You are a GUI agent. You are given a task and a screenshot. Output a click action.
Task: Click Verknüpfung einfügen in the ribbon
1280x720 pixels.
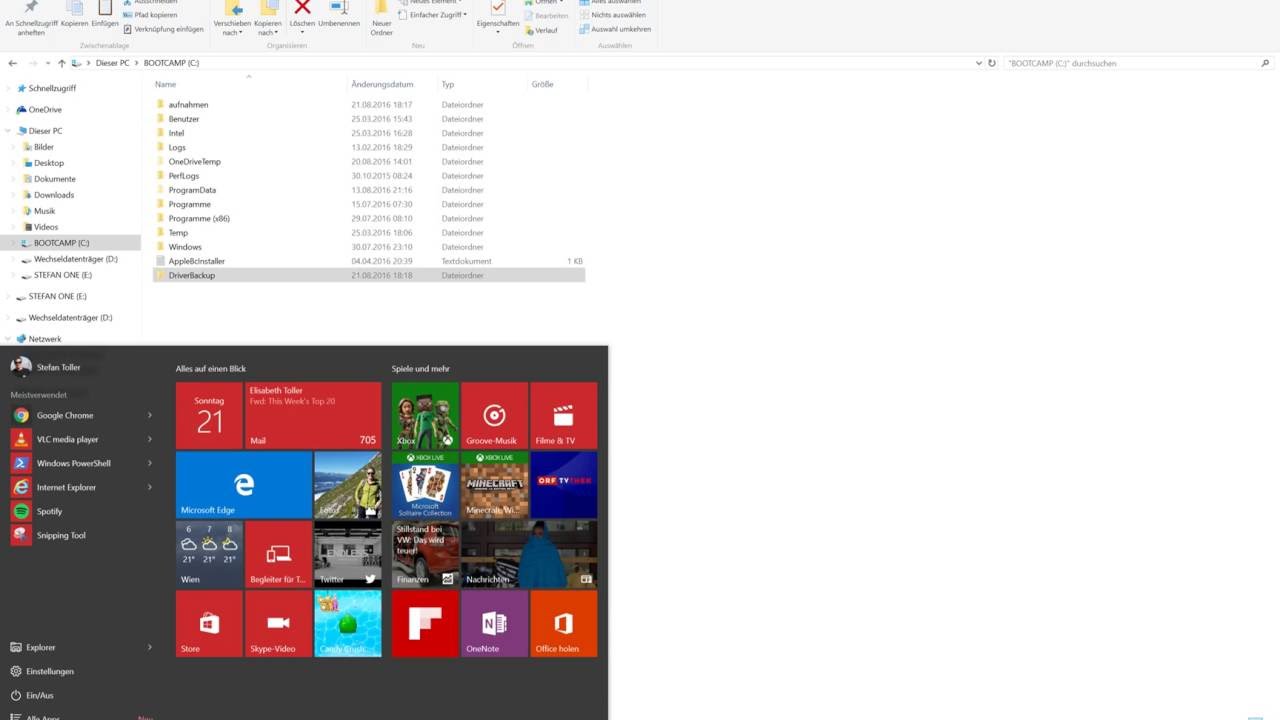click(162, 29)
